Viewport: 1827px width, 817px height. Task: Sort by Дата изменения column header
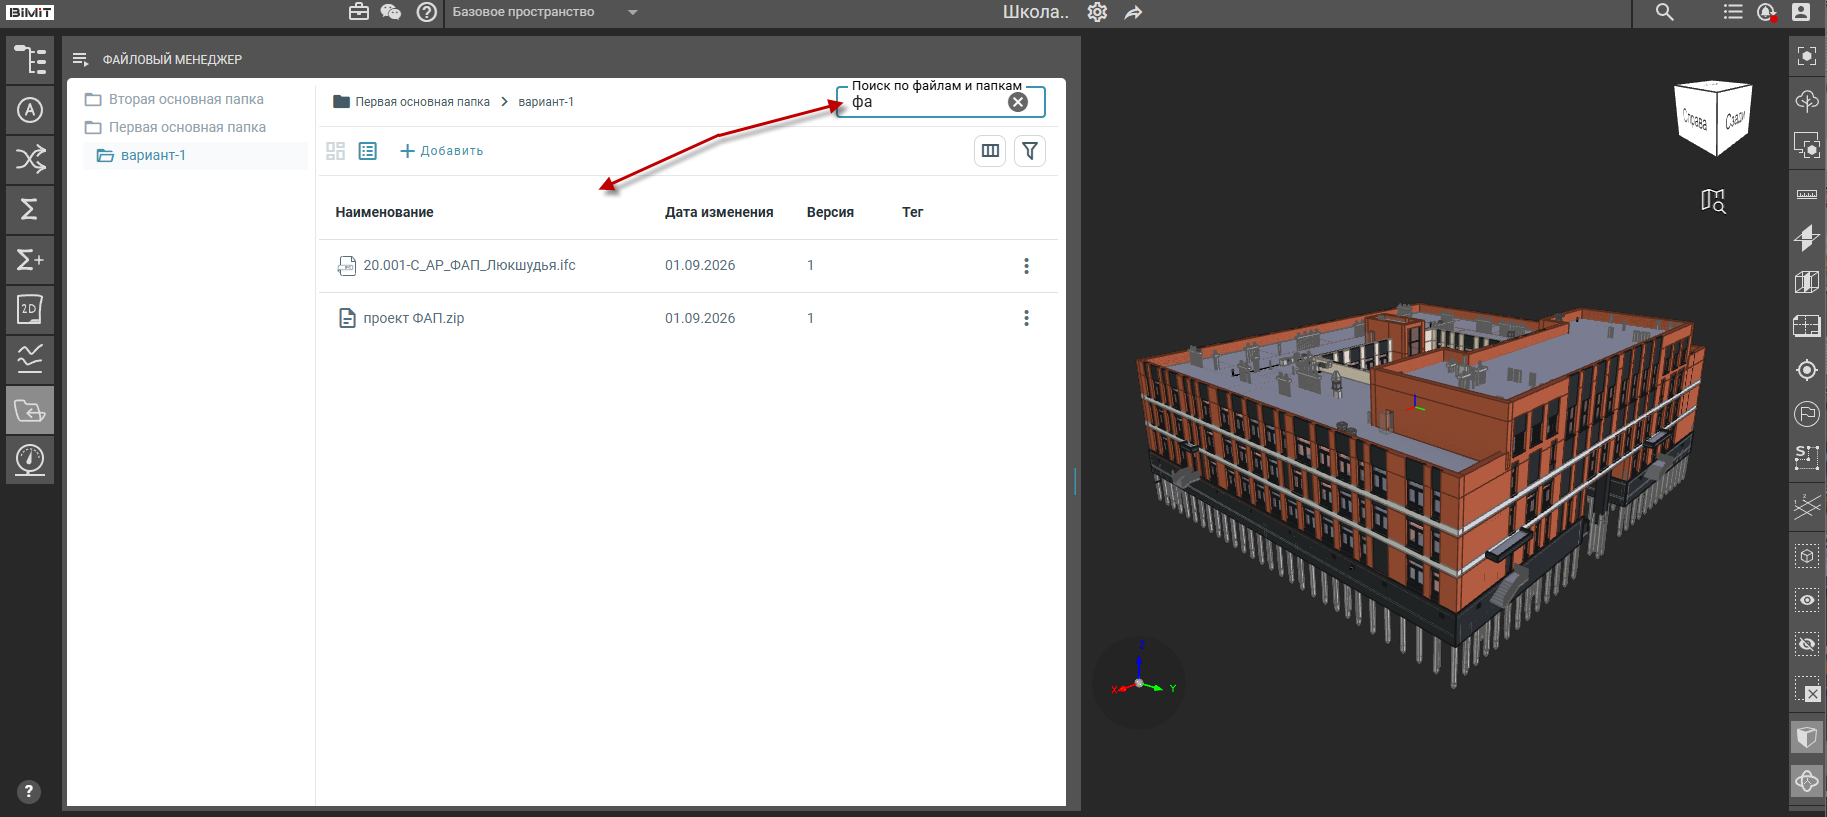(x=719, y=212)
